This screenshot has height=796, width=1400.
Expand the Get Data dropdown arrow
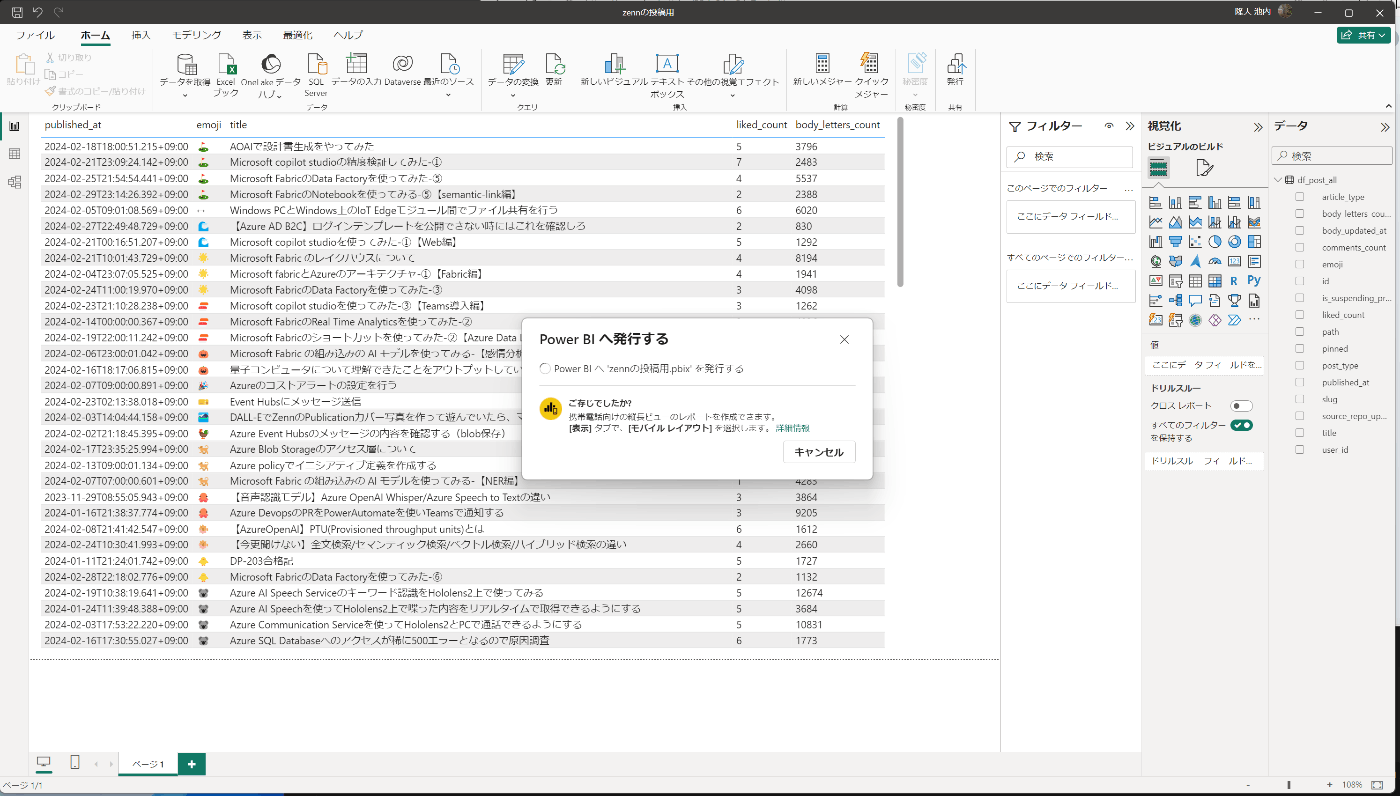[185, 97]
